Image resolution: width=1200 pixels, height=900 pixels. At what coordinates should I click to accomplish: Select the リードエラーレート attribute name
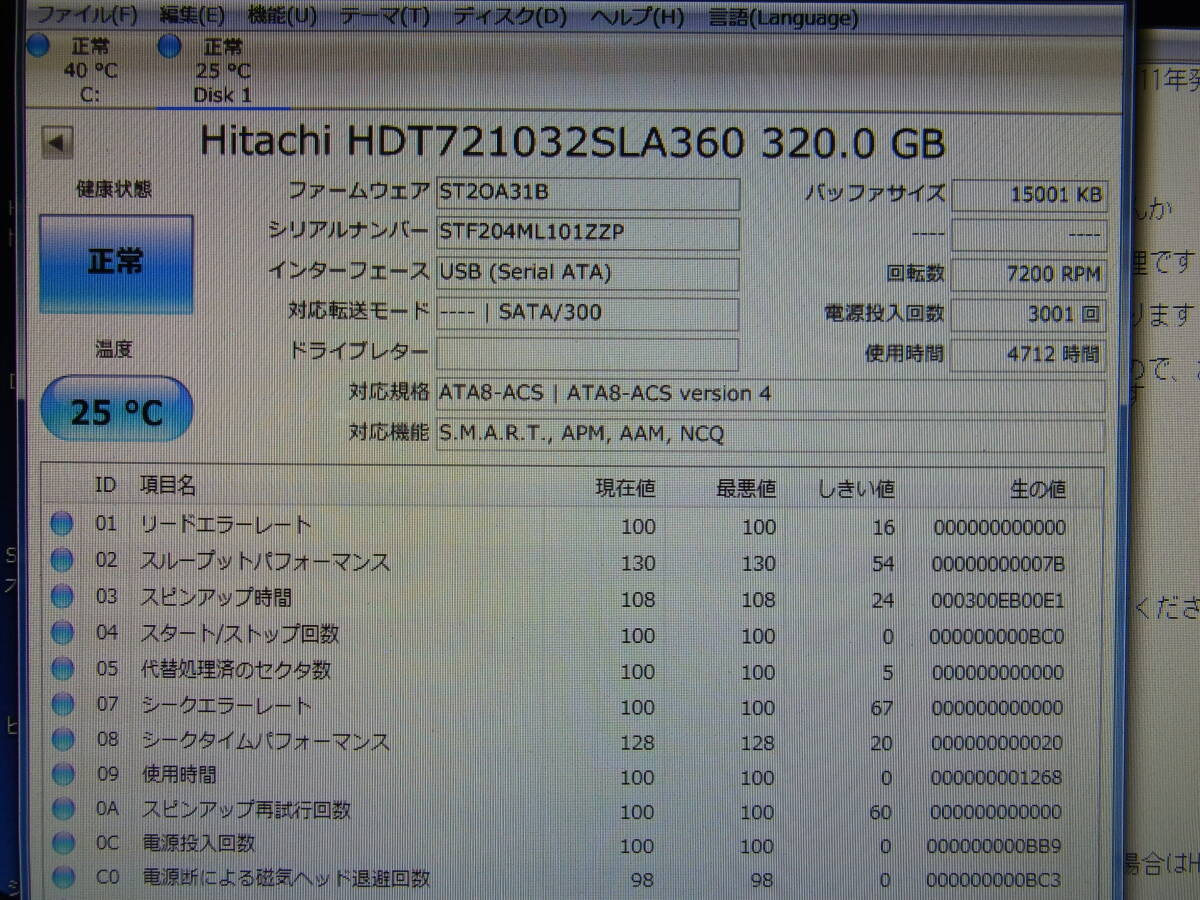(226, 524)
